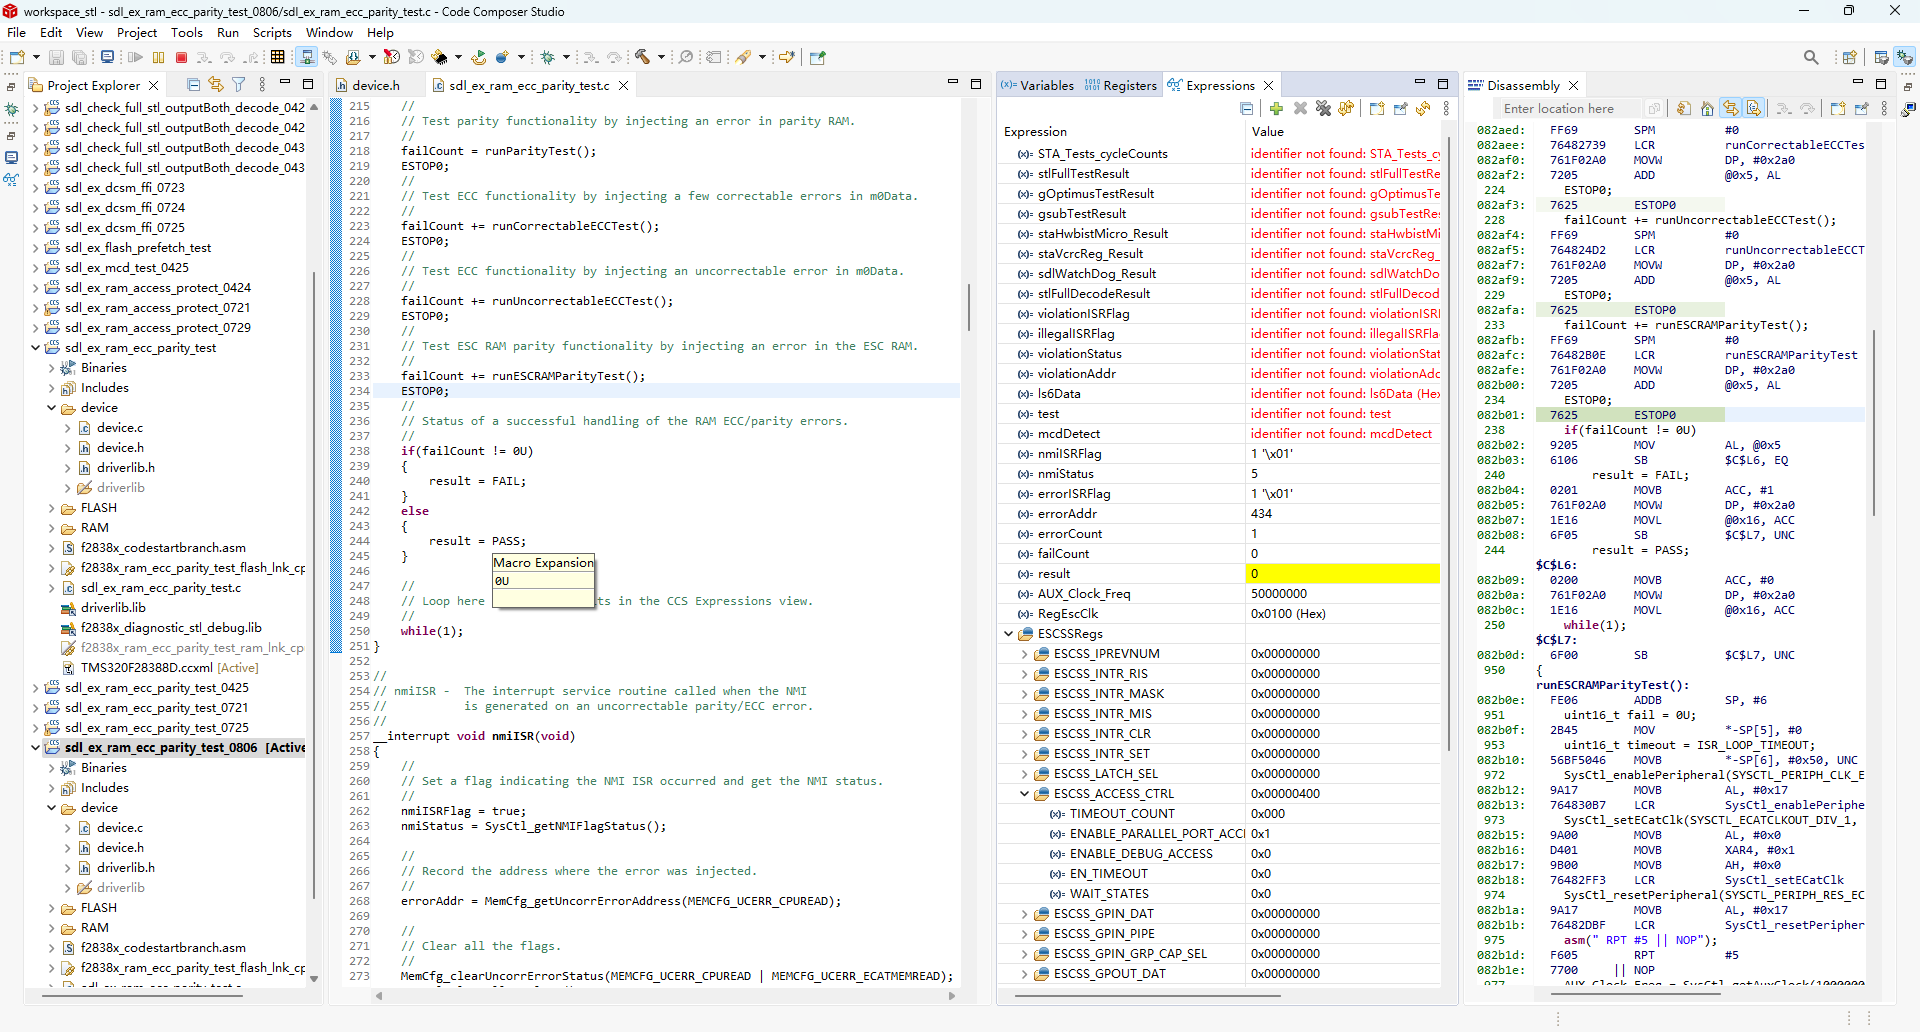Click the Build hammer icon
This screenshot has height=1032, width=1920.
point(642,57)
